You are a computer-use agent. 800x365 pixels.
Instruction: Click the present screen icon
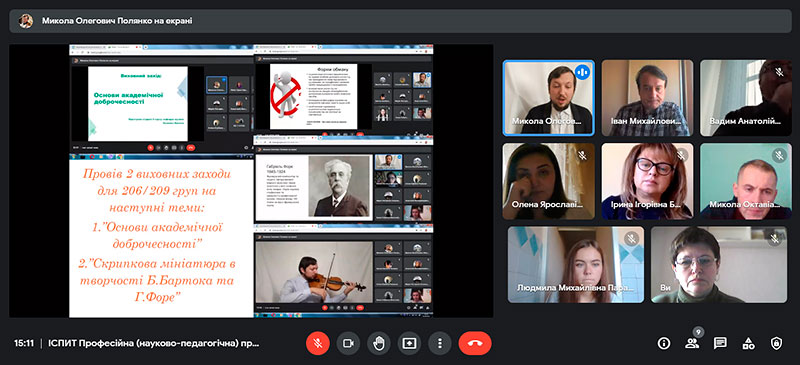pos(409,344)
